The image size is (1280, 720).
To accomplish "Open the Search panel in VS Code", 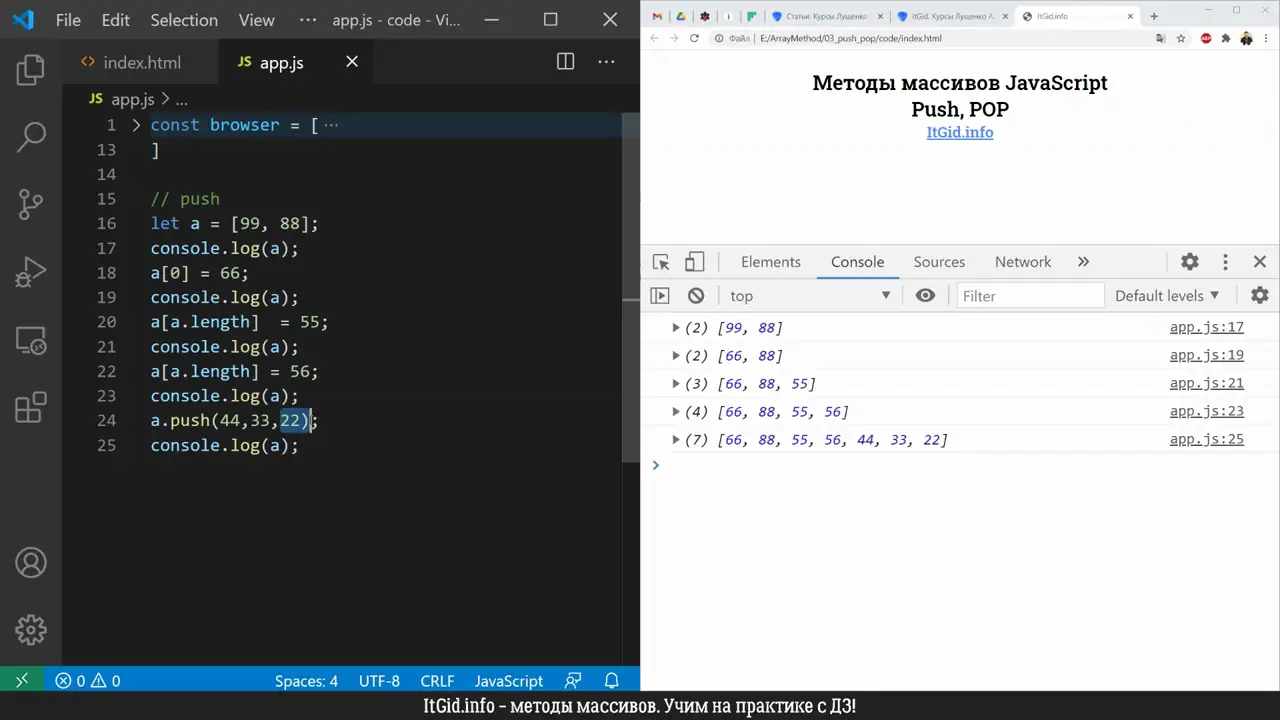I will tap(30, 135).
